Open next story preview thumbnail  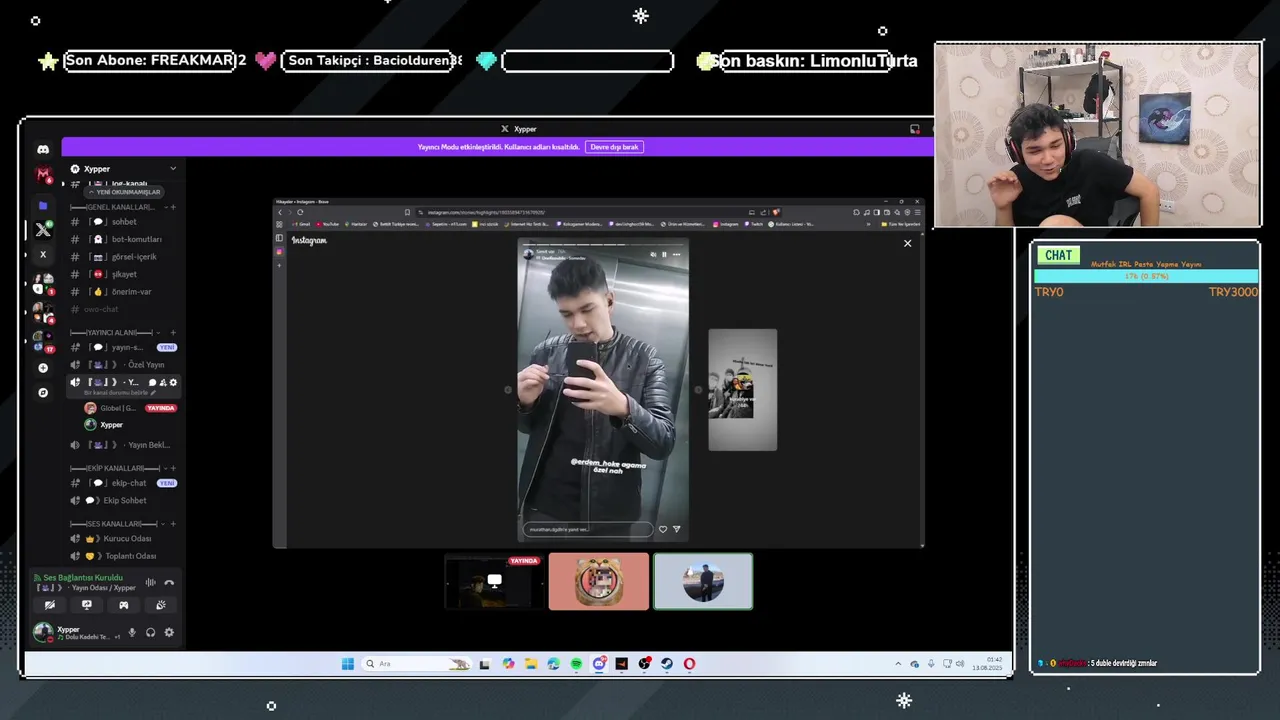click(742, 390)
